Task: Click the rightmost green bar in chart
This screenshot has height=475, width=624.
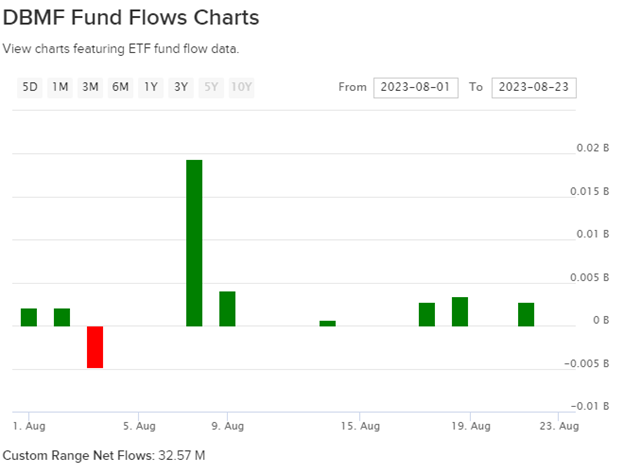Action: click(x=526, y=314)
